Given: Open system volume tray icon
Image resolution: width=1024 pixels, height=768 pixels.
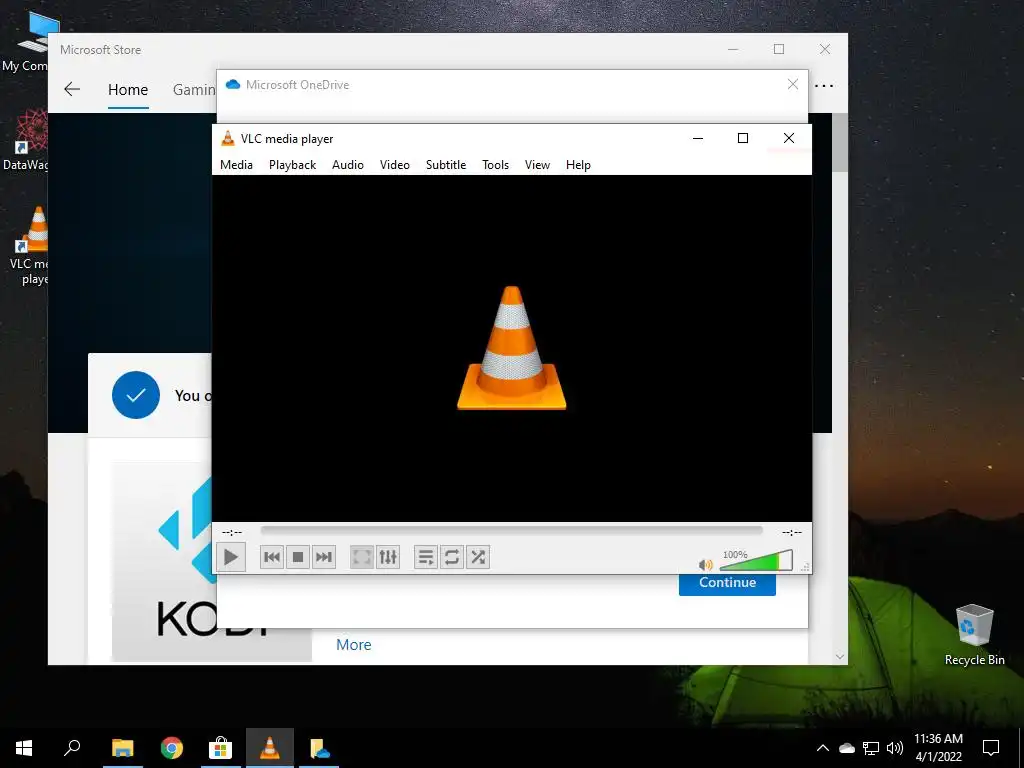Looking at the screenshot, I should click(x=895, y=748).
